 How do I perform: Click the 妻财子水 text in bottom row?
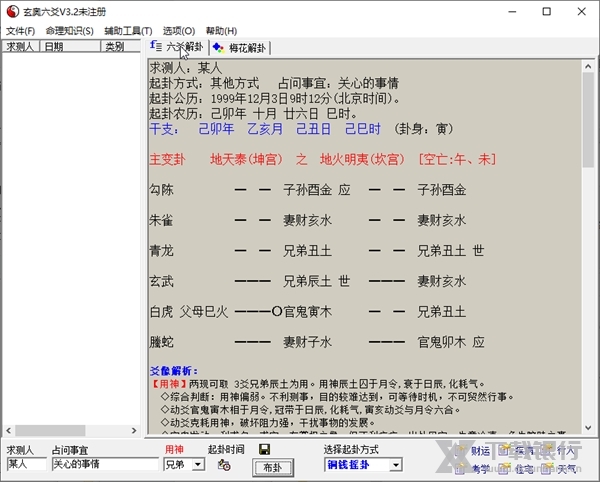tap(308, 342)
